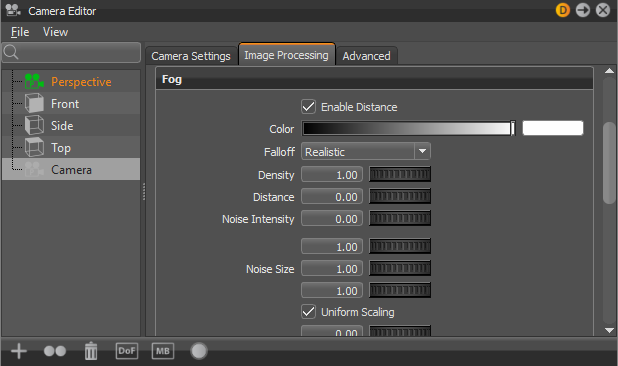Toggle the DoF depth of field button

127,351
